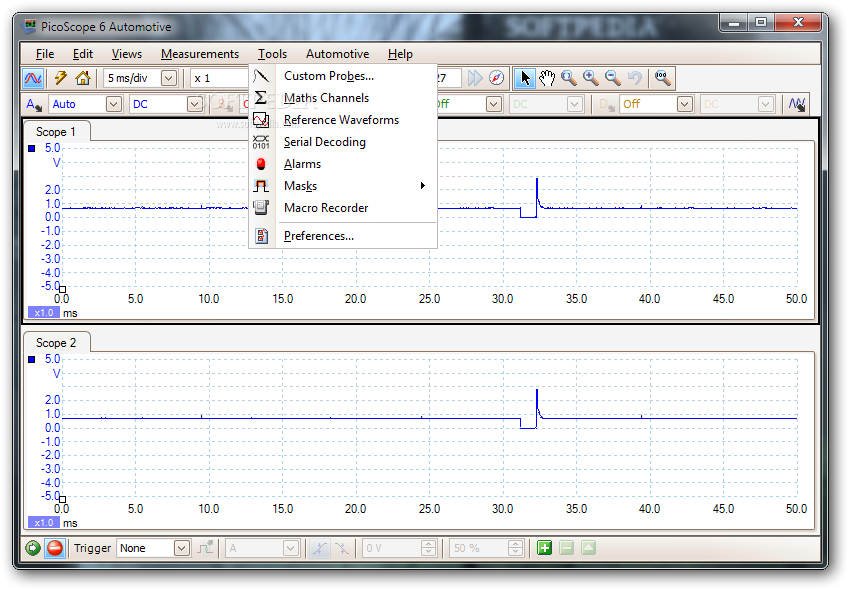Select the arrow selection tool
This screenshot has width=849, height=590.
(x=524, y=78)
